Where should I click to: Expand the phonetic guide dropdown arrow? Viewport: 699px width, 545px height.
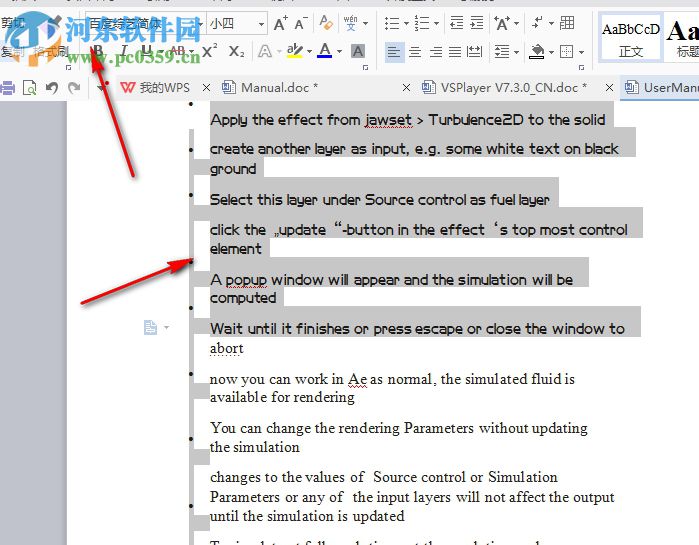click(366, 24)
